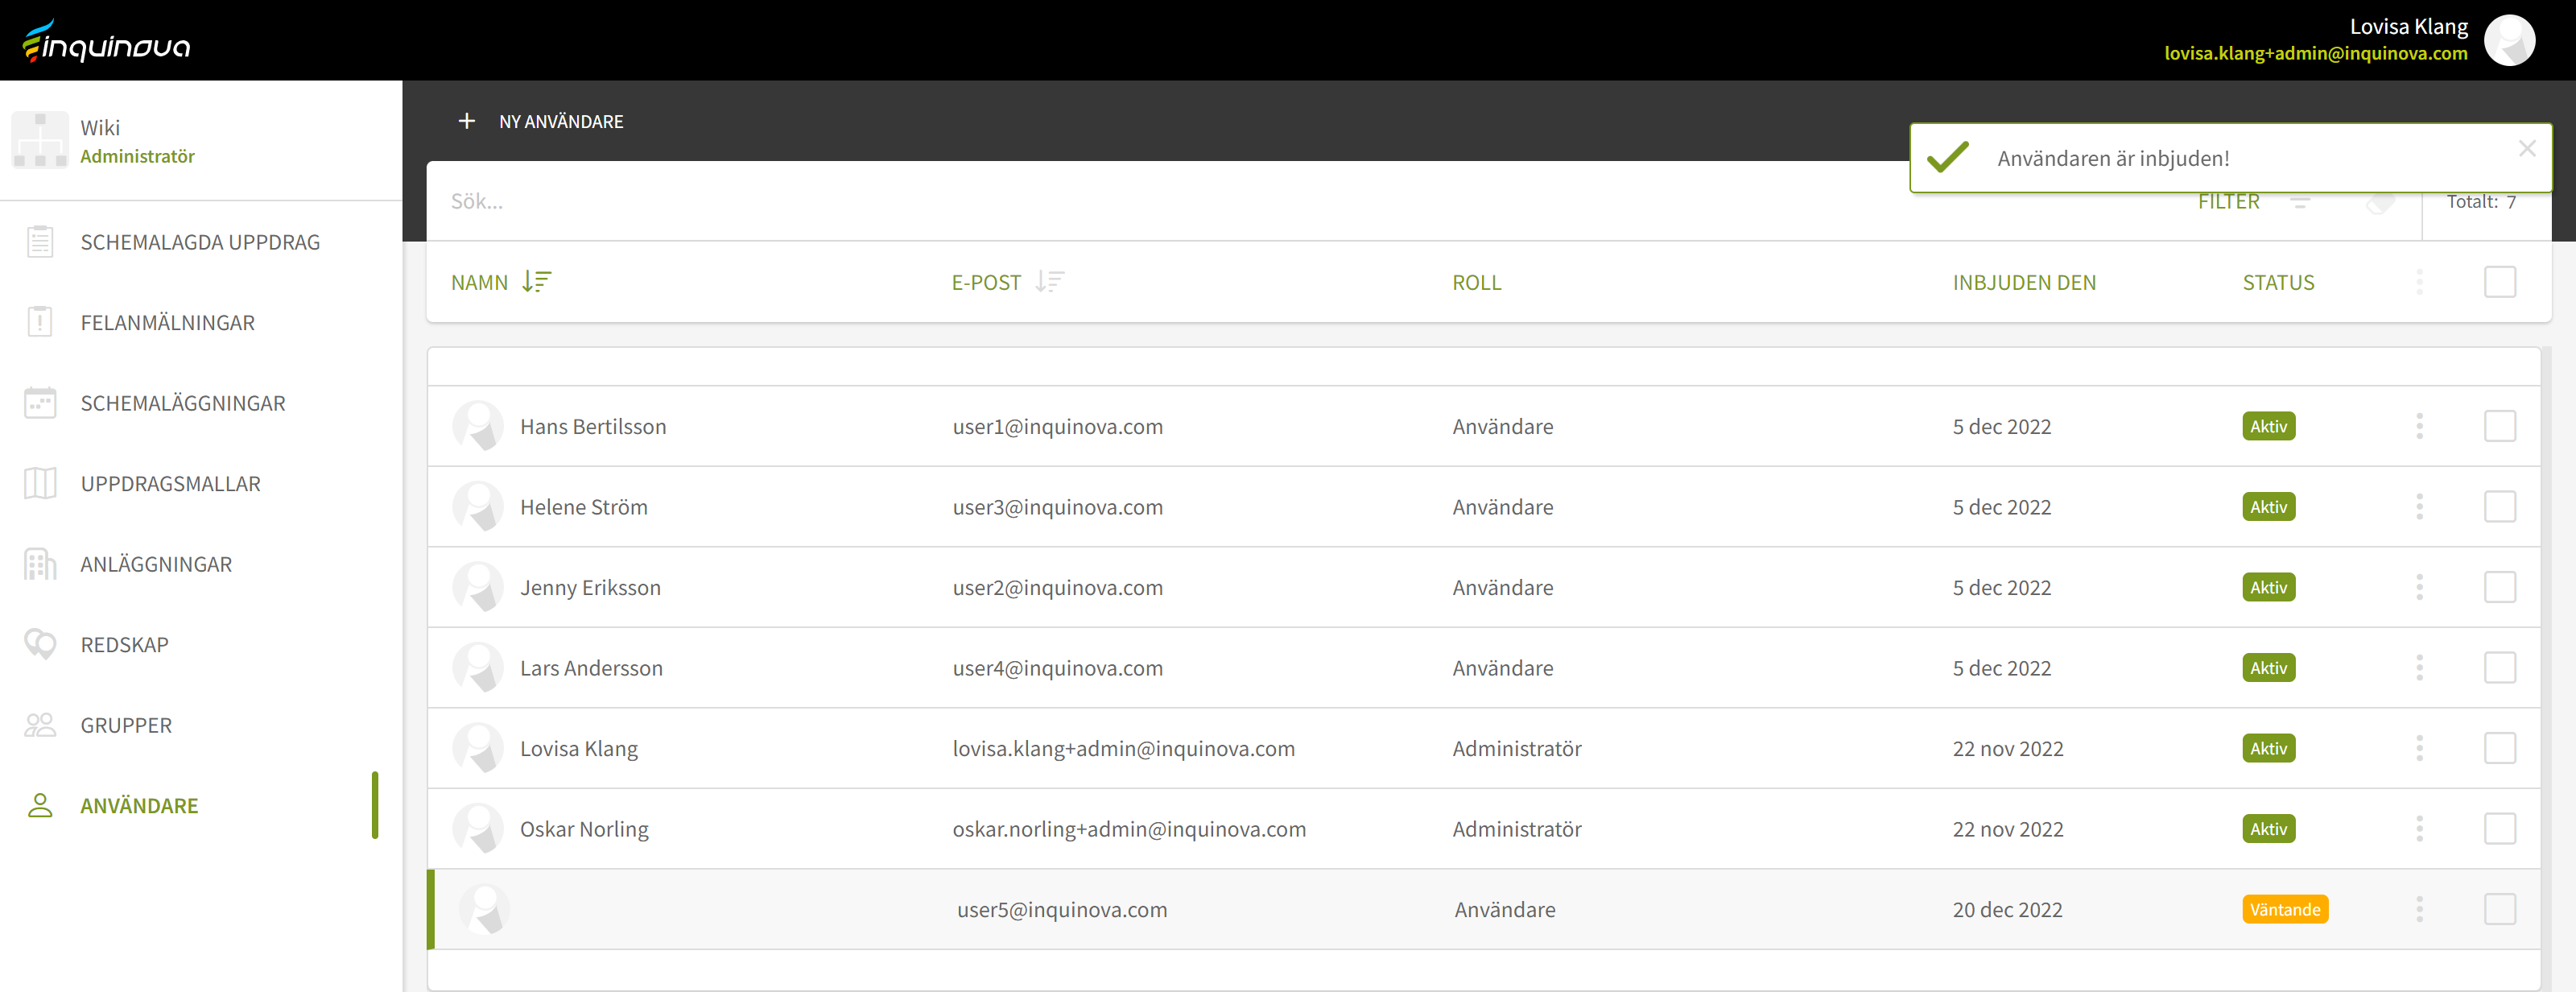Go to the Användare sidebar item
Screen dimensions: 2576x992
[x=139, y=805]
